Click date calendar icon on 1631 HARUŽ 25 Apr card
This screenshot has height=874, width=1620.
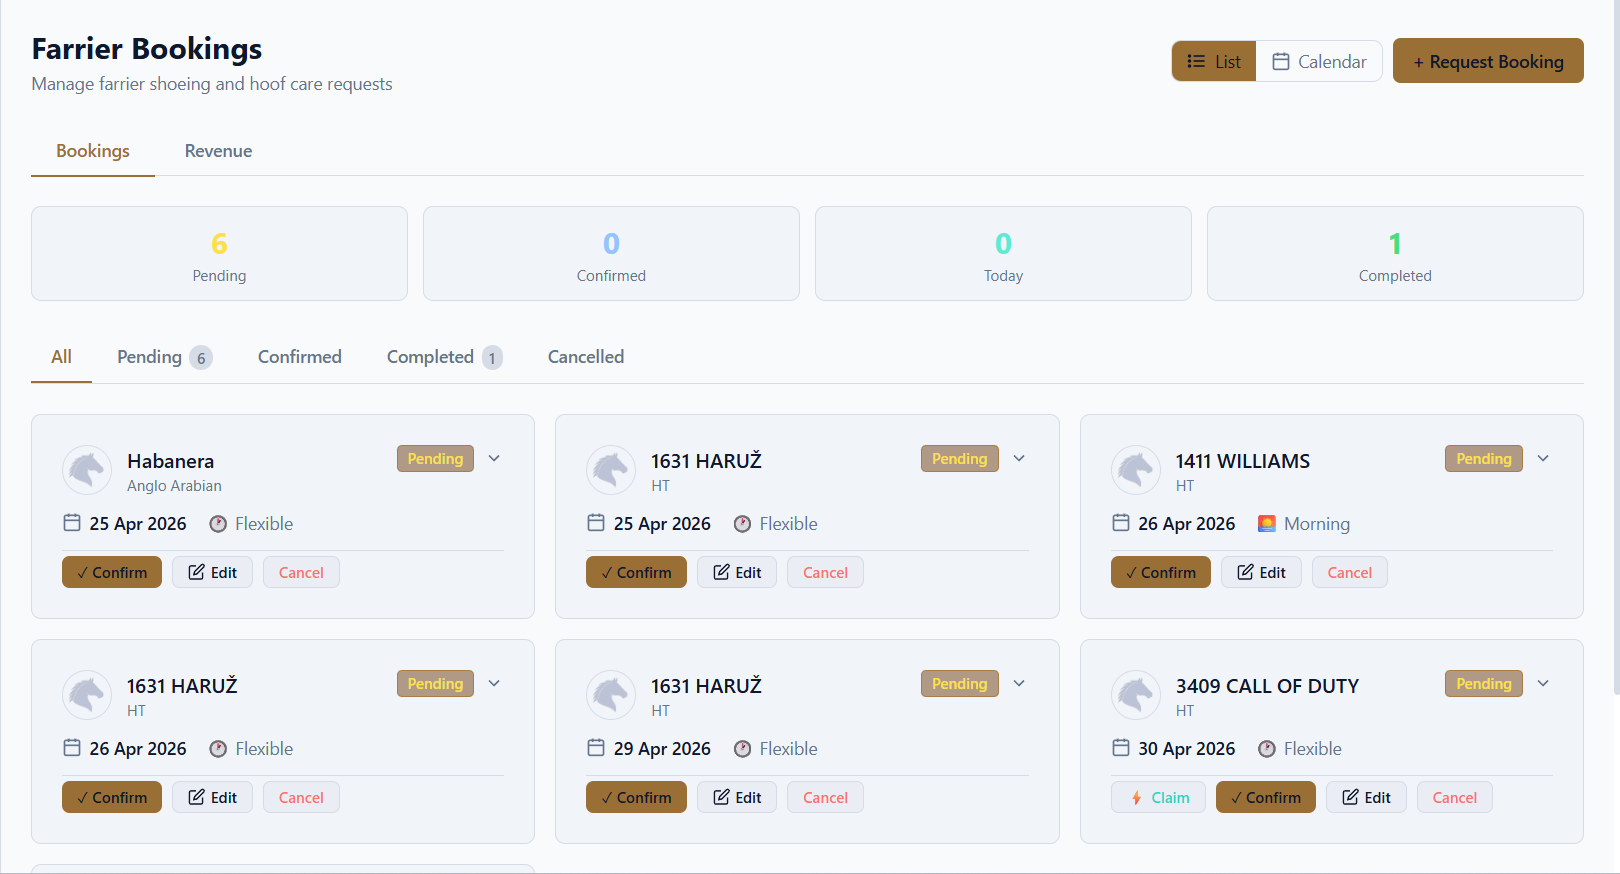596,523
